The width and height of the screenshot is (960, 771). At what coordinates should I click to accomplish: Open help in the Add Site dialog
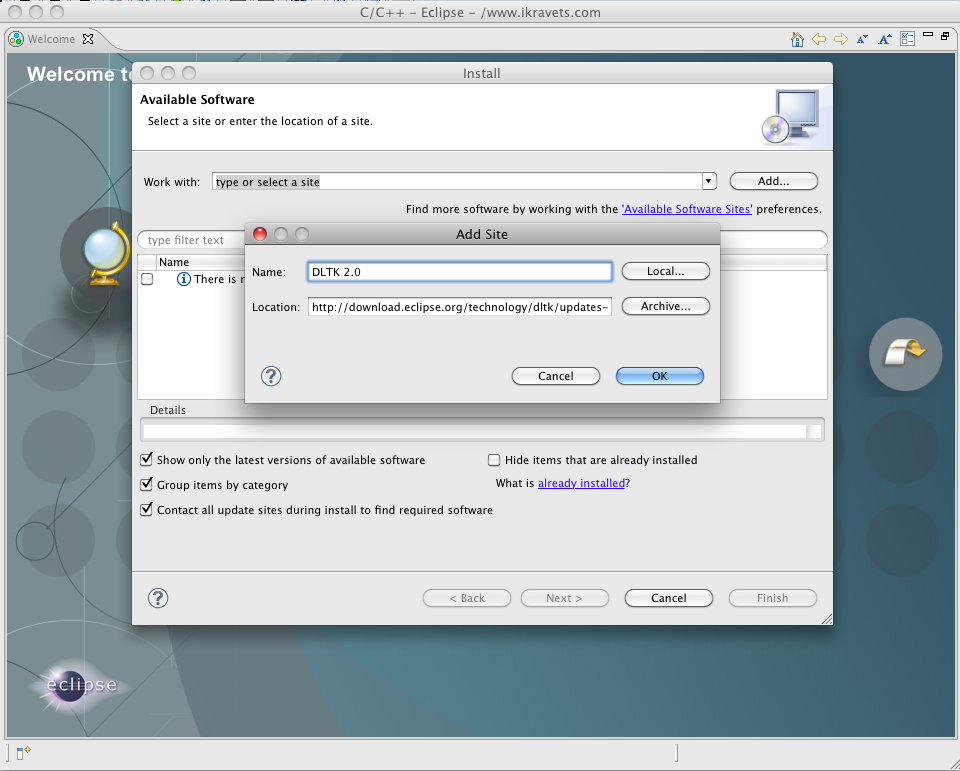tap(271, 376)
